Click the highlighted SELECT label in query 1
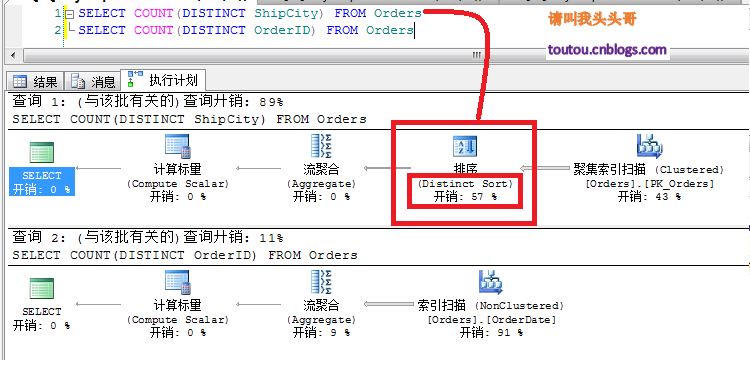Screen dimensions: 750x365 pyautogui.click(x=42, y=176)
